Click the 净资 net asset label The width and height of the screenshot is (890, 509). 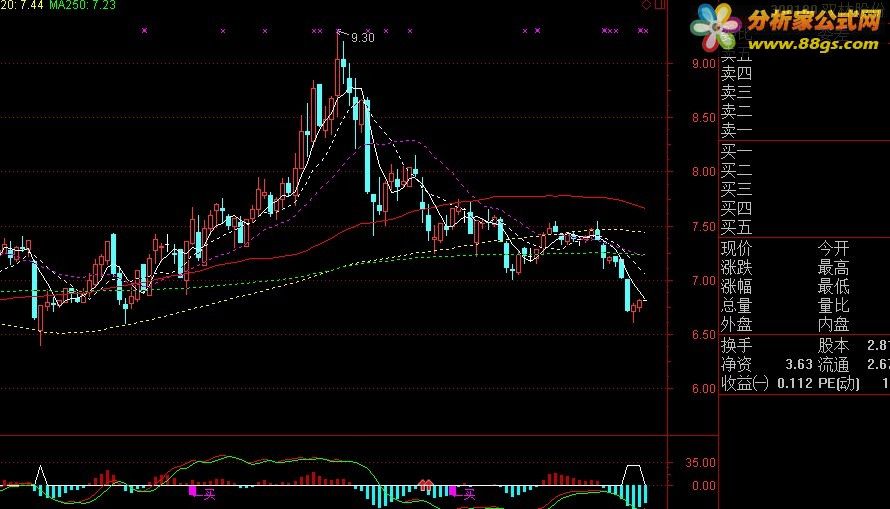pyautogui.click(x=736, y=364)
